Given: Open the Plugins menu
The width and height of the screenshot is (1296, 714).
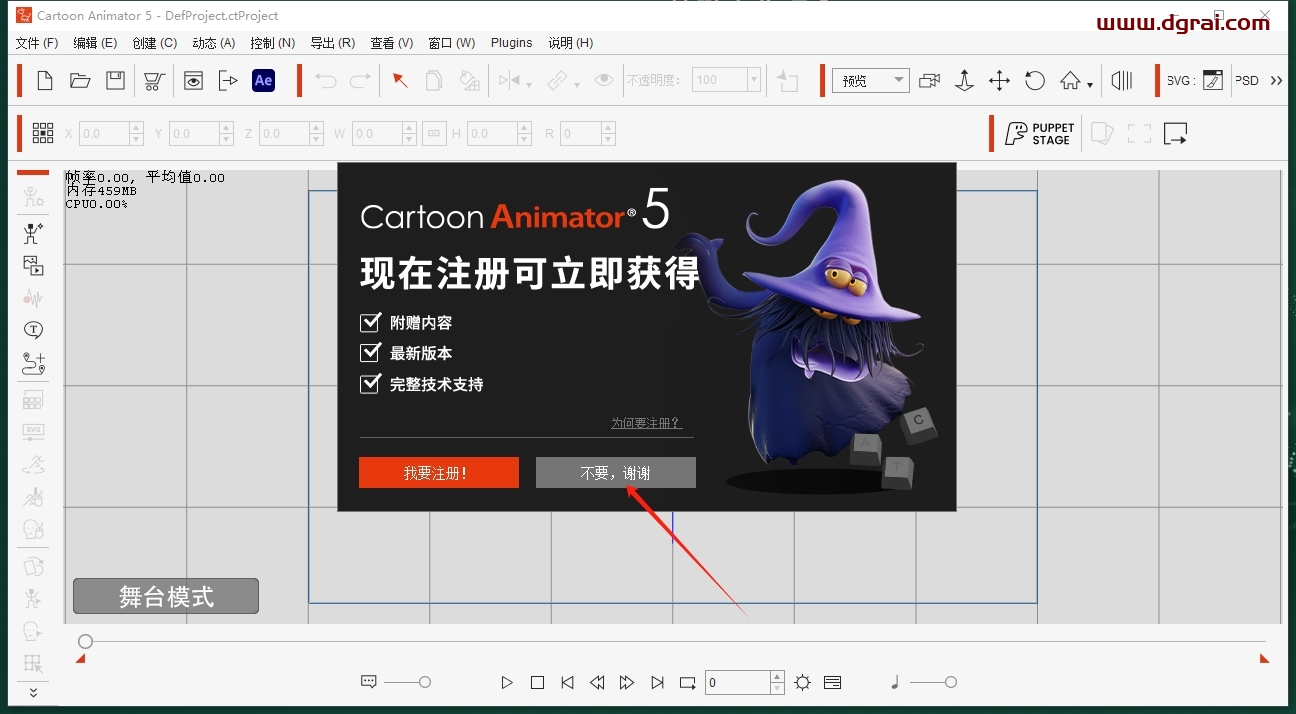Looking at the screenshot, I should pos(511,43).
